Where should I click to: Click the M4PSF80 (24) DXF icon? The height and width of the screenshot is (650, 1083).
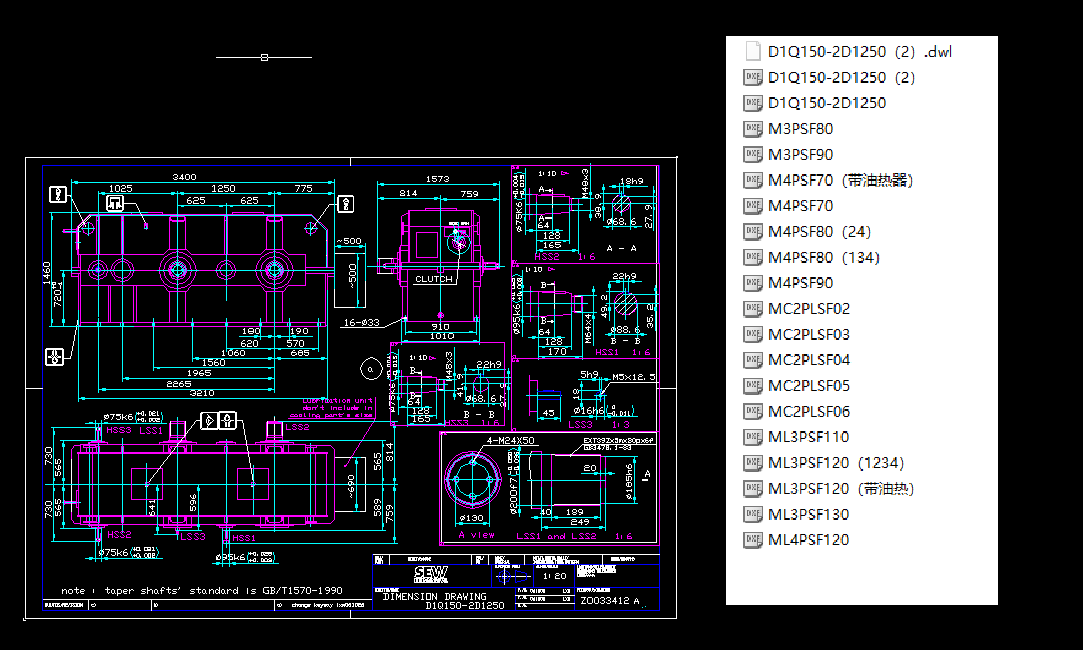point(752,231)
